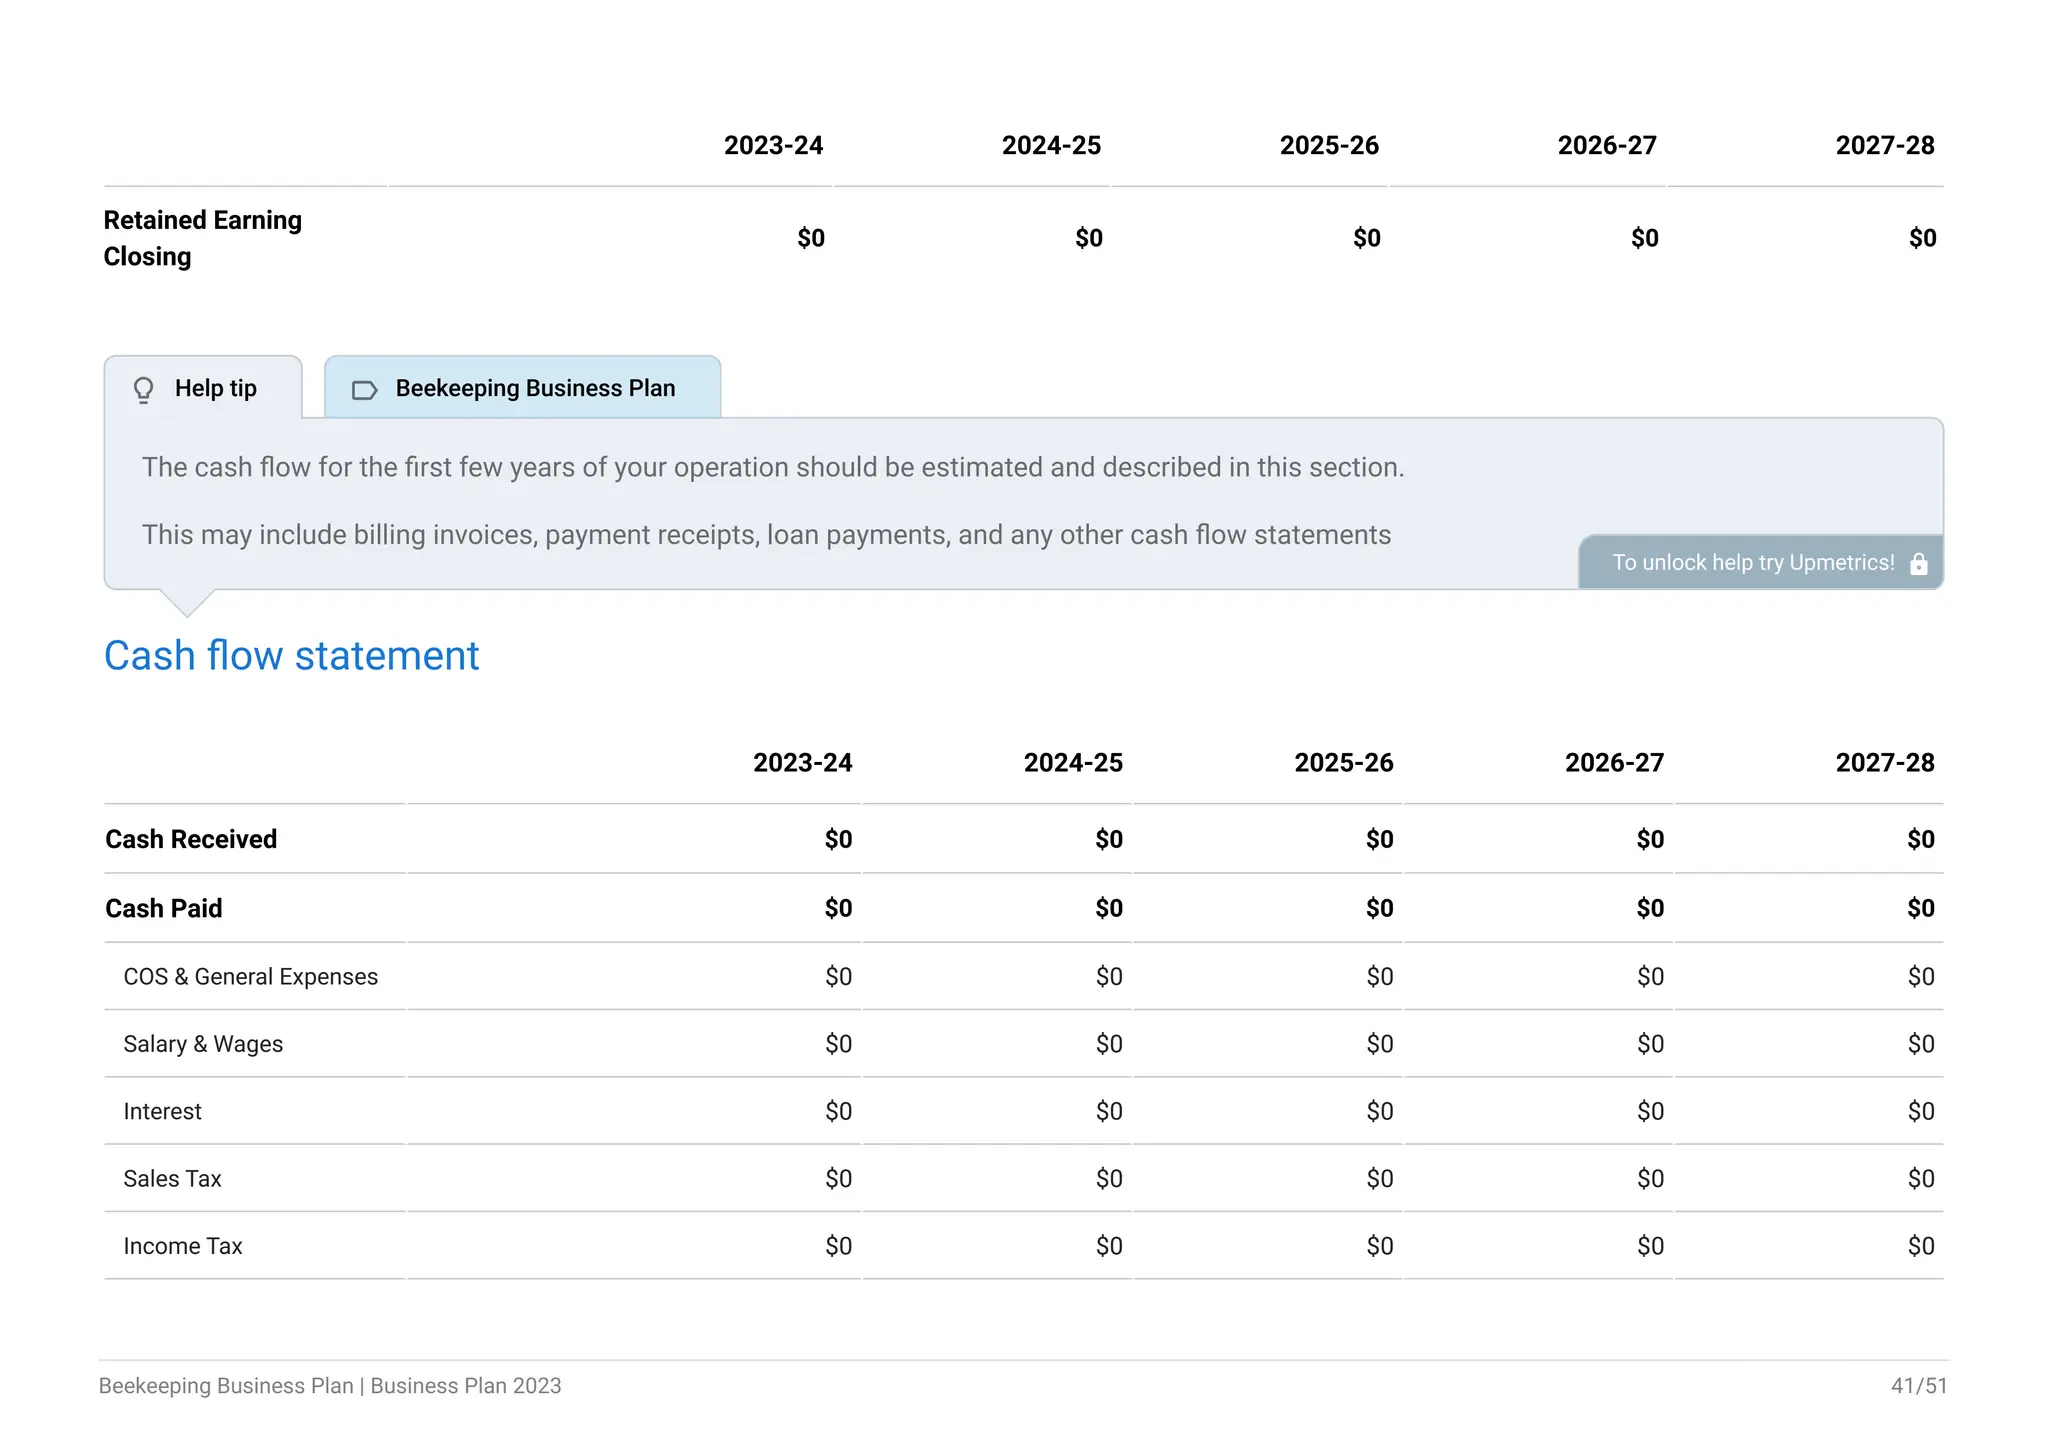Click the 2027-28 header in cash flow table
The height and width of the screenshot is (1448, 2048).
(x=1884, y=763)
